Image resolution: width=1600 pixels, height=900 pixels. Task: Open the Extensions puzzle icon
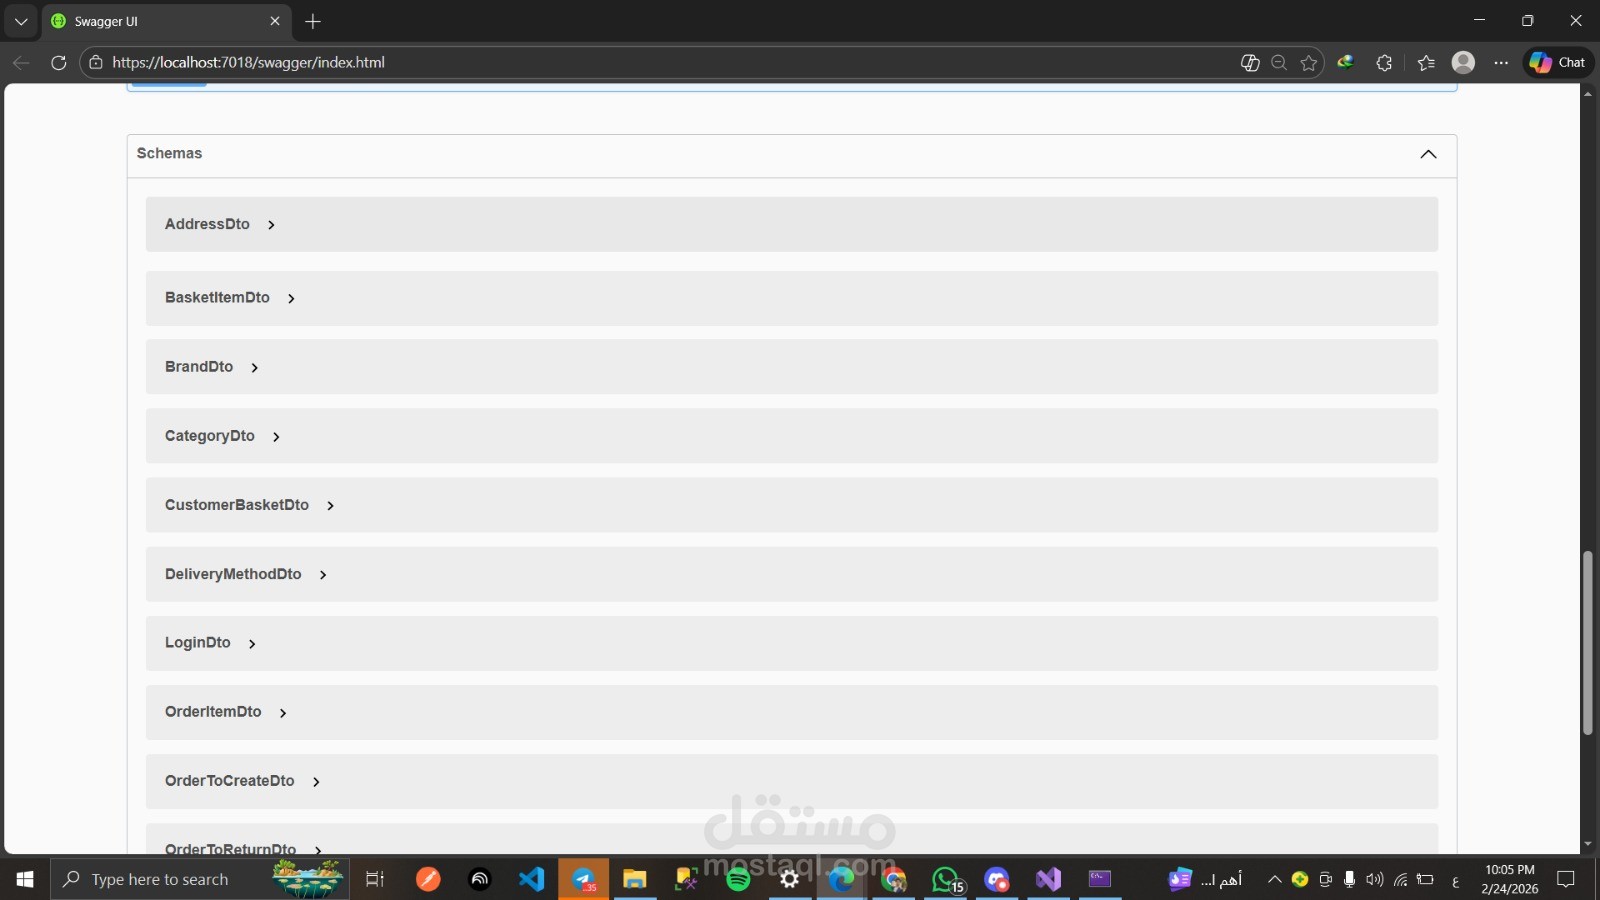[1384, 62]
